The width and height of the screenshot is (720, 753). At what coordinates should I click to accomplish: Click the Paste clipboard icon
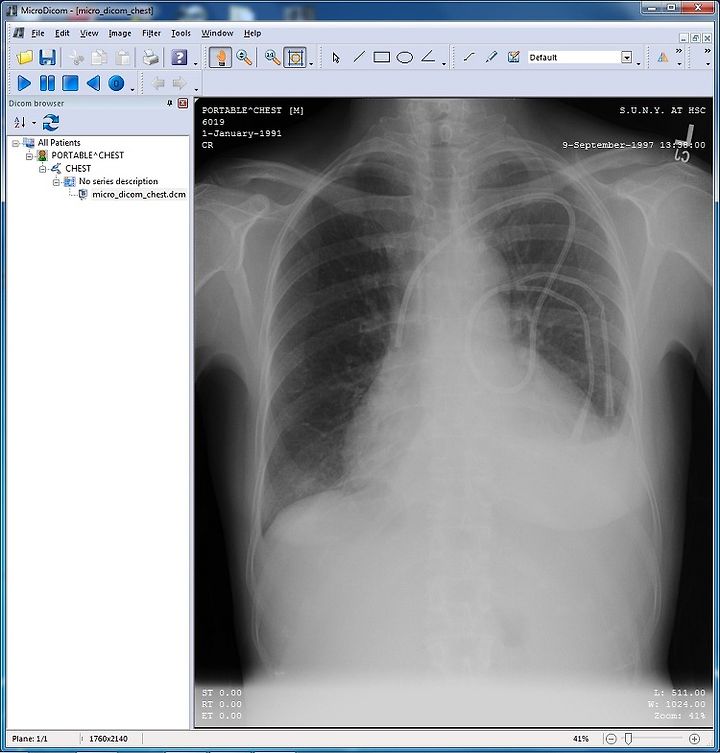[123, 58]
